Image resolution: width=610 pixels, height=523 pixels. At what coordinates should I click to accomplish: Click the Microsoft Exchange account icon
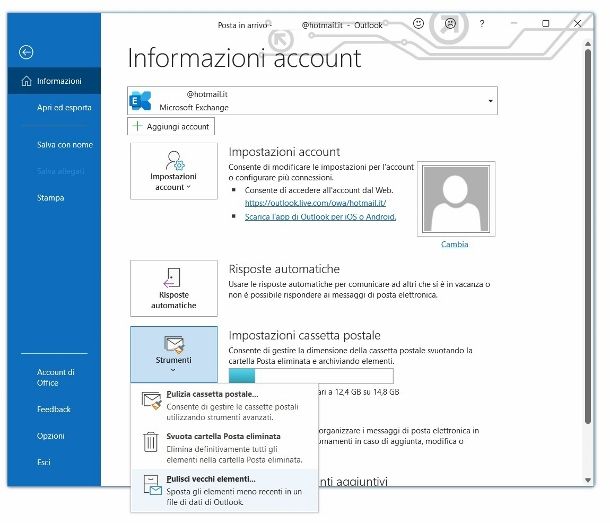140,100
